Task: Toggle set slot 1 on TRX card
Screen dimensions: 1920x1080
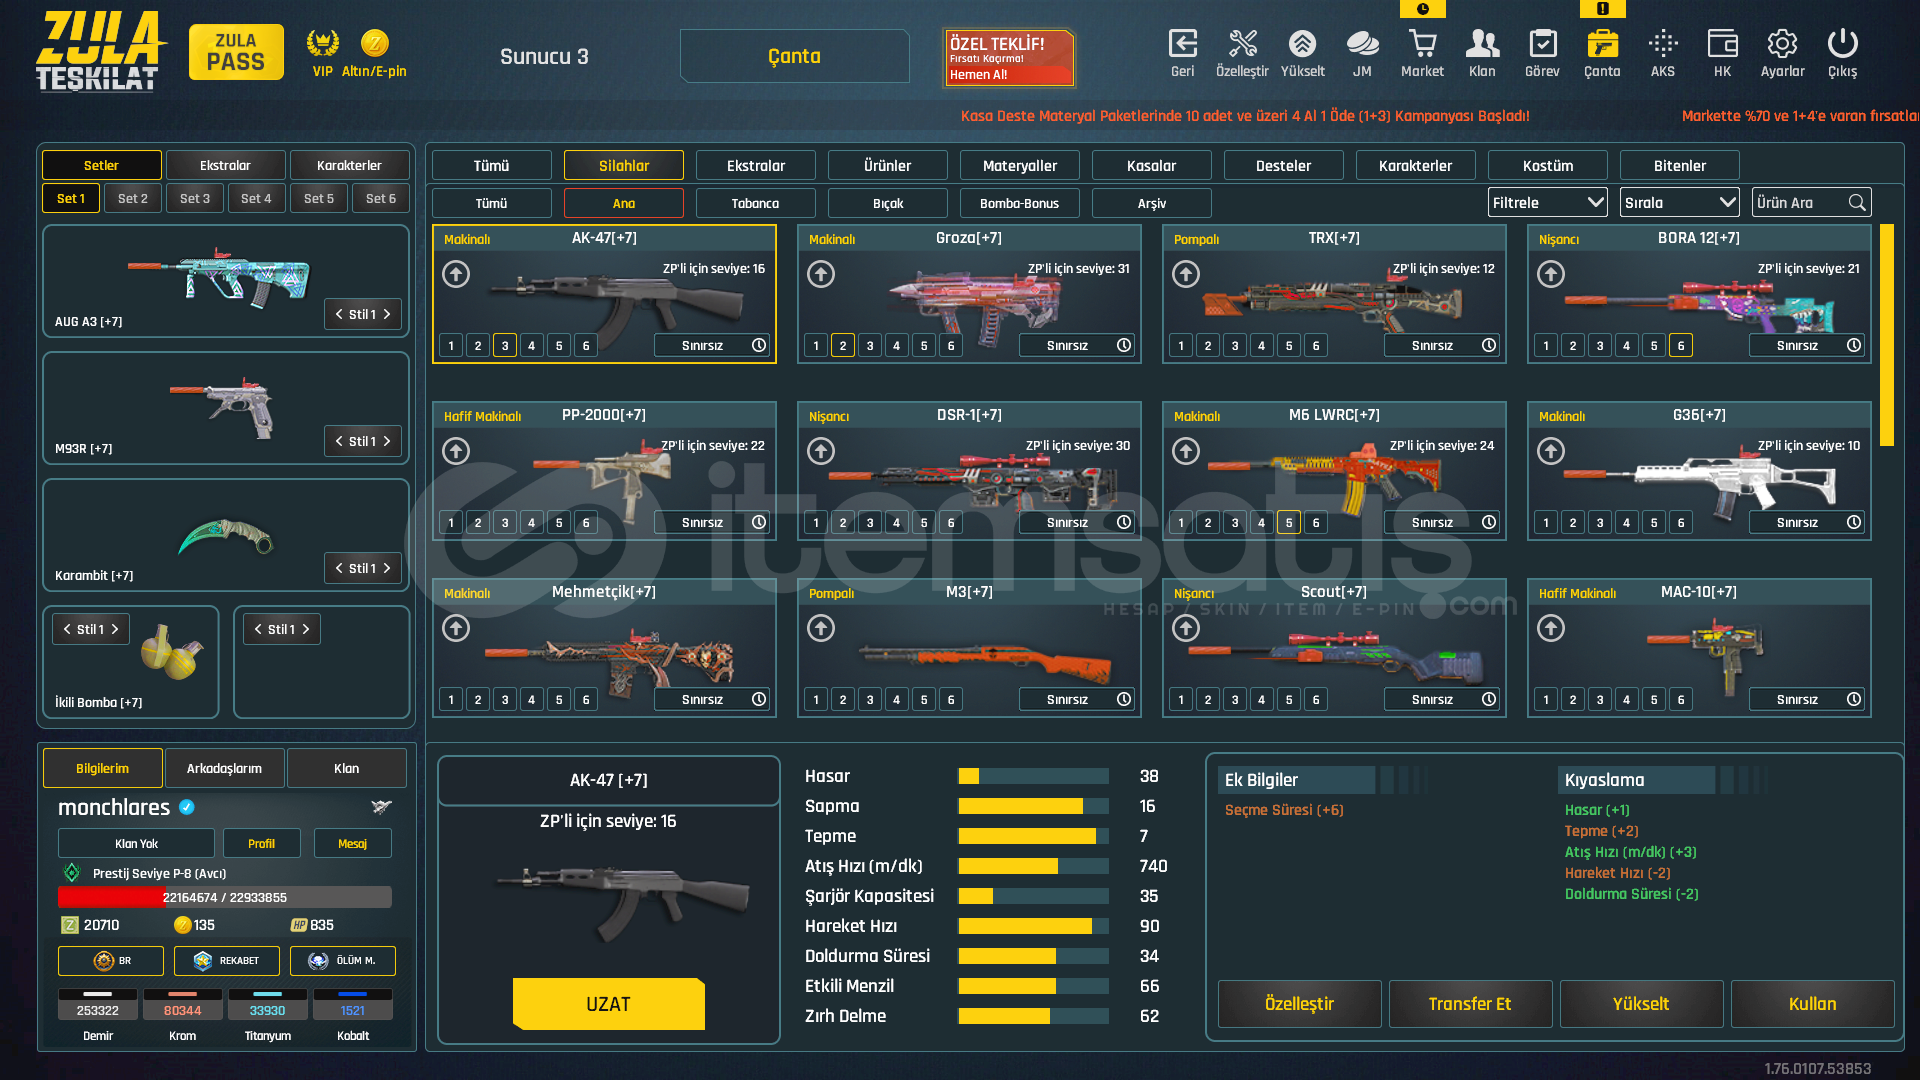Action: (1181, 346)
